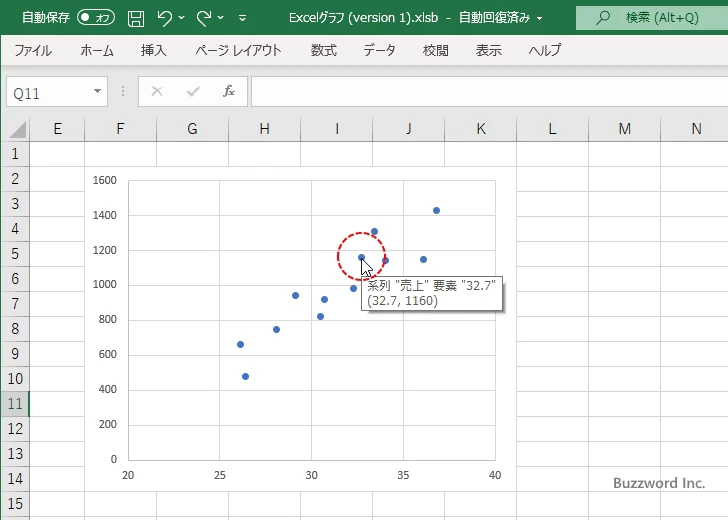Click the horizontal axis label 40
Image resolution: width=728 pixels, height=520 pixels.
(x=495, y=475)
